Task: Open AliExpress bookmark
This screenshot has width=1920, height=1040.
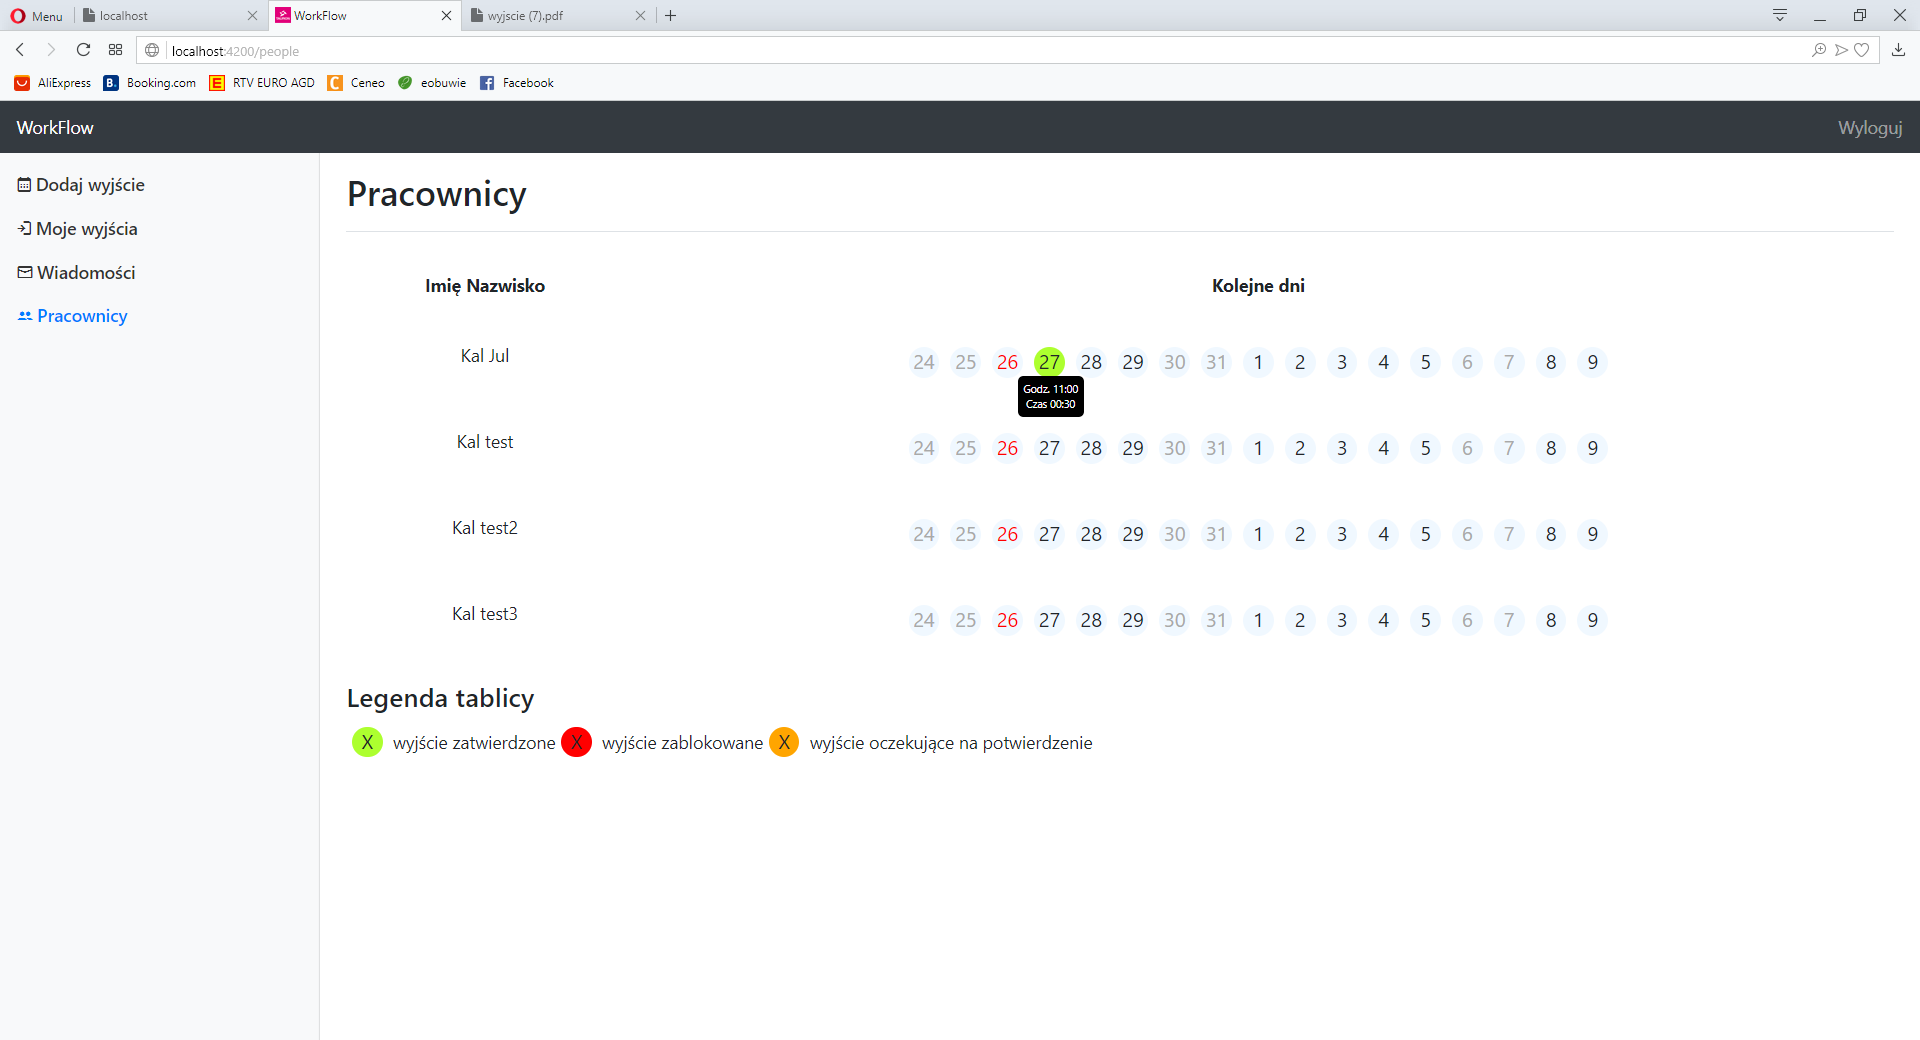Action: click(x=53, y=83)
